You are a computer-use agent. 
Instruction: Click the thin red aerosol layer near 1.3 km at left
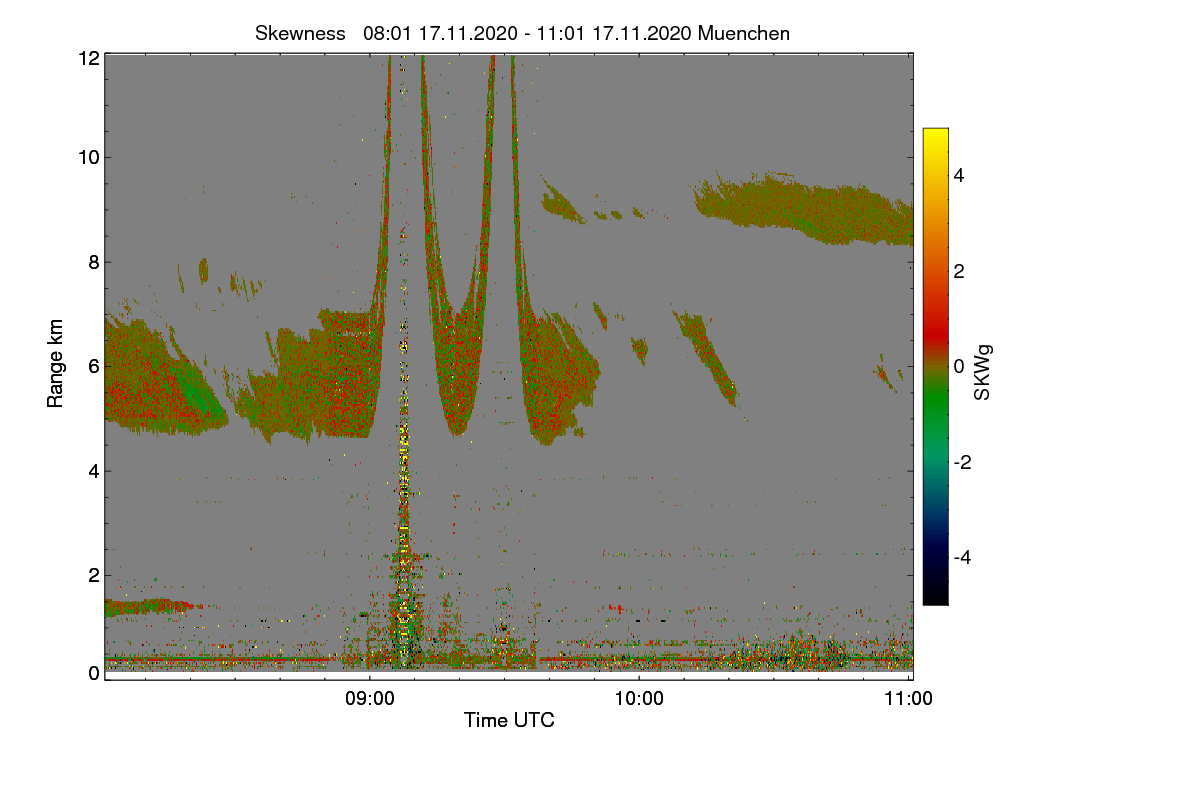[150, 606]
